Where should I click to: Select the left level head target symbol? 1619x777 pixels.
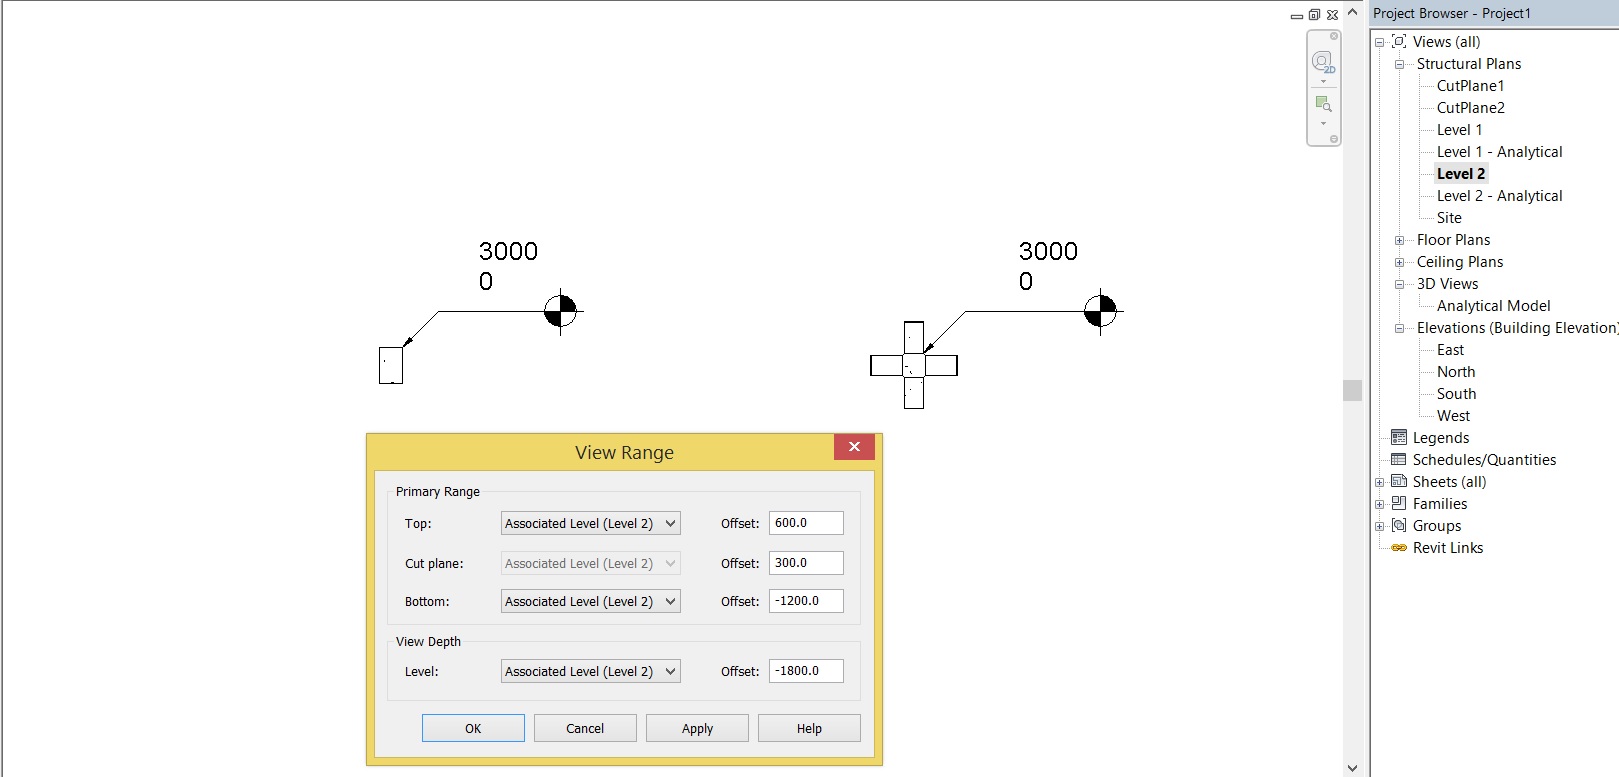click(561, 311)
